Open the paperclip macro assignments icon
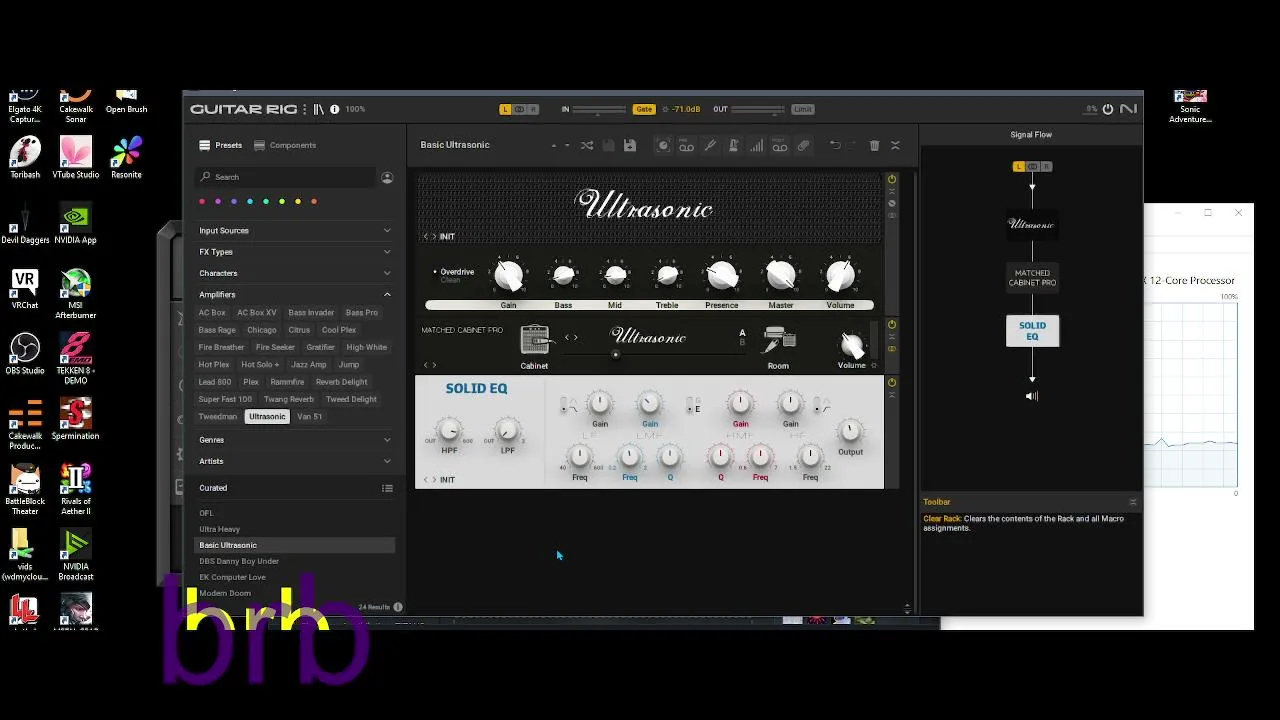Screen dimensions: 1280x720 pos(803,145)
